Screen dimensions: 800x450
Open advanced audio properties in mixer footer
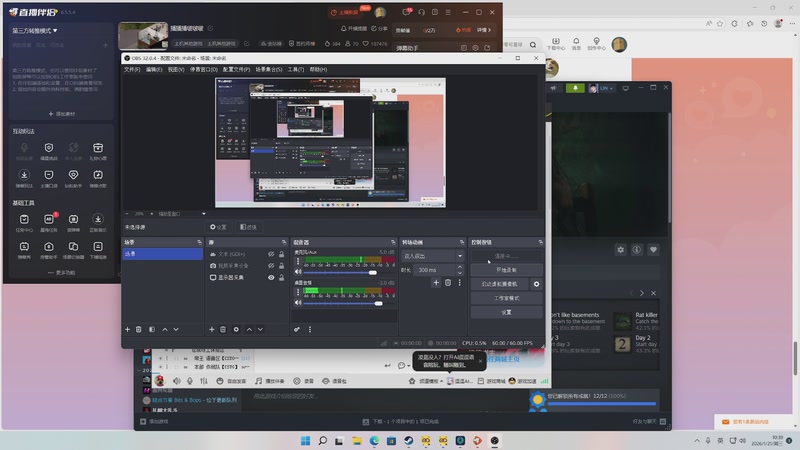pyautogui.click(x=297, y=330)
